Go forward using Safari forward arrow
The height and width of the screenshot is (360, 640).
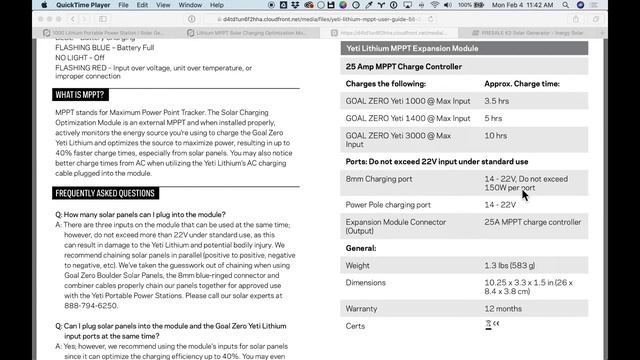[84, 19]
